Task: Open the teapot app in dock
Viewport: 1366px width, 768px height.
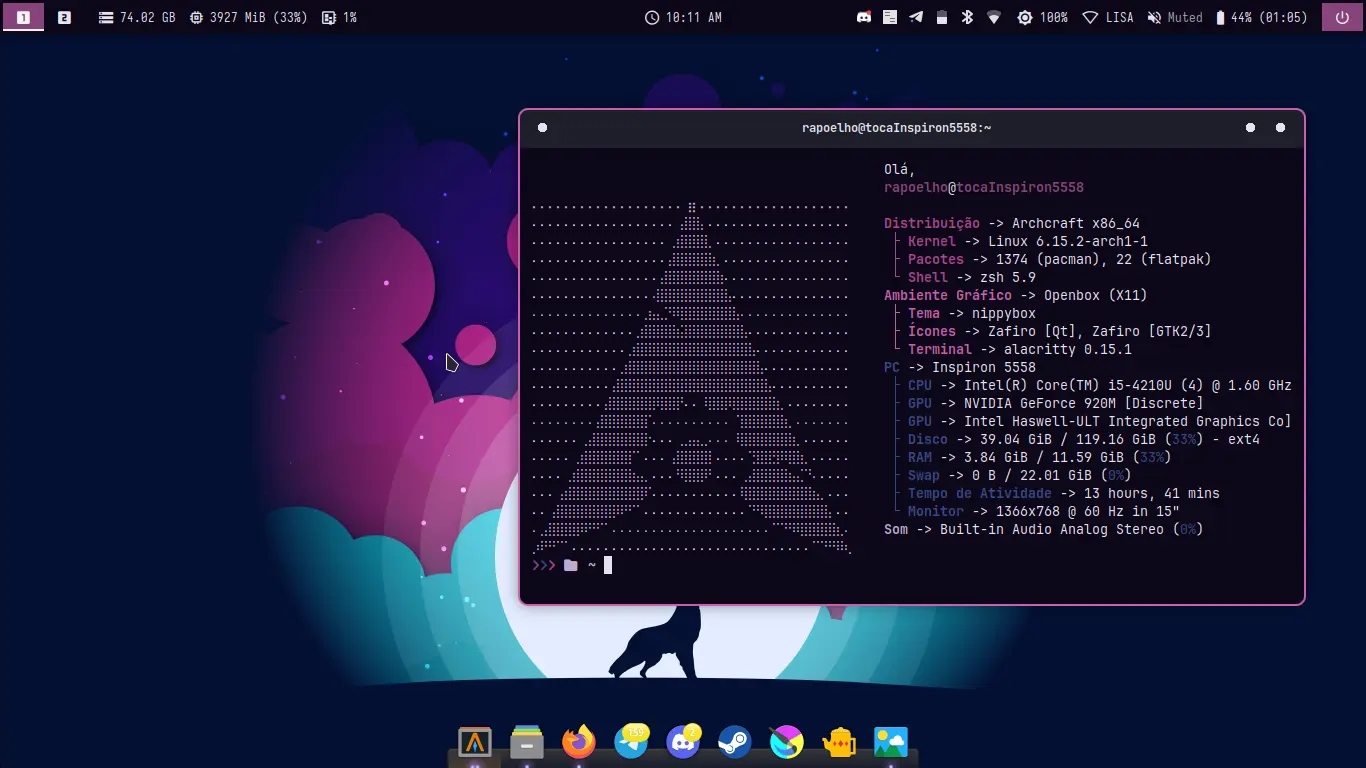Action: pos(839,742)
